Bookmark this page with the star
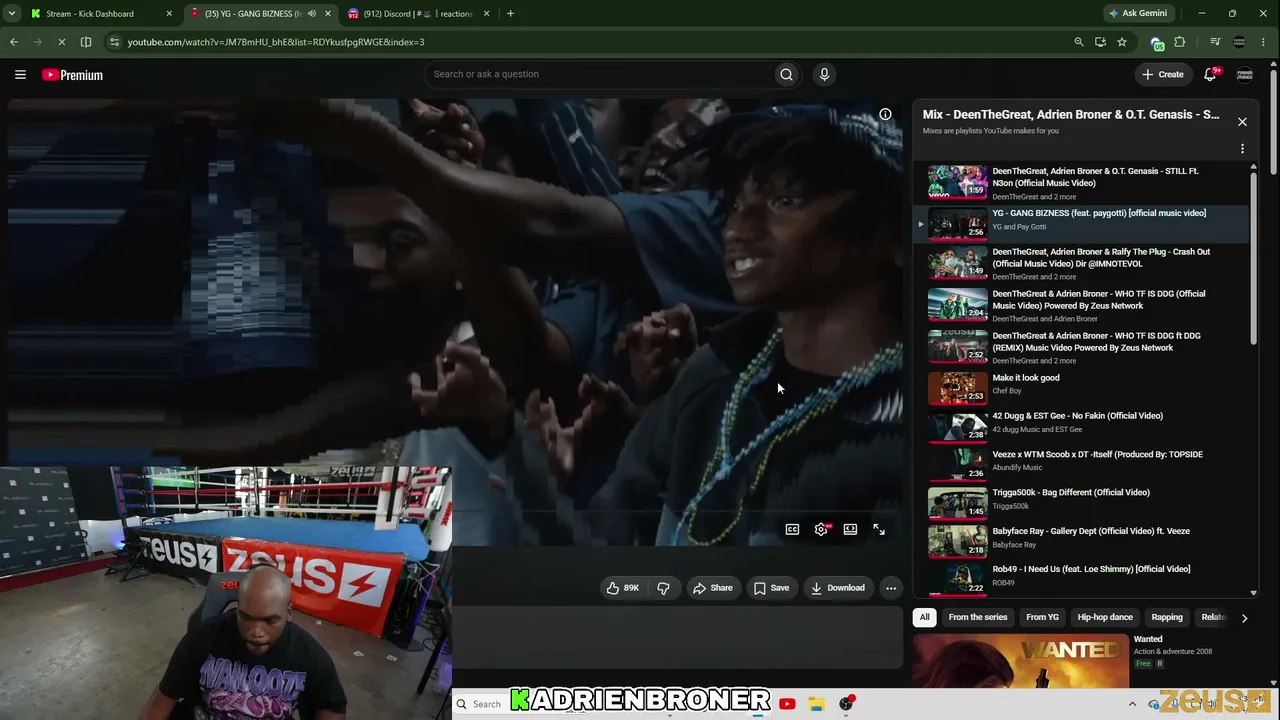The height and width of the screenshot is (720, 1280). [1122, 42]
